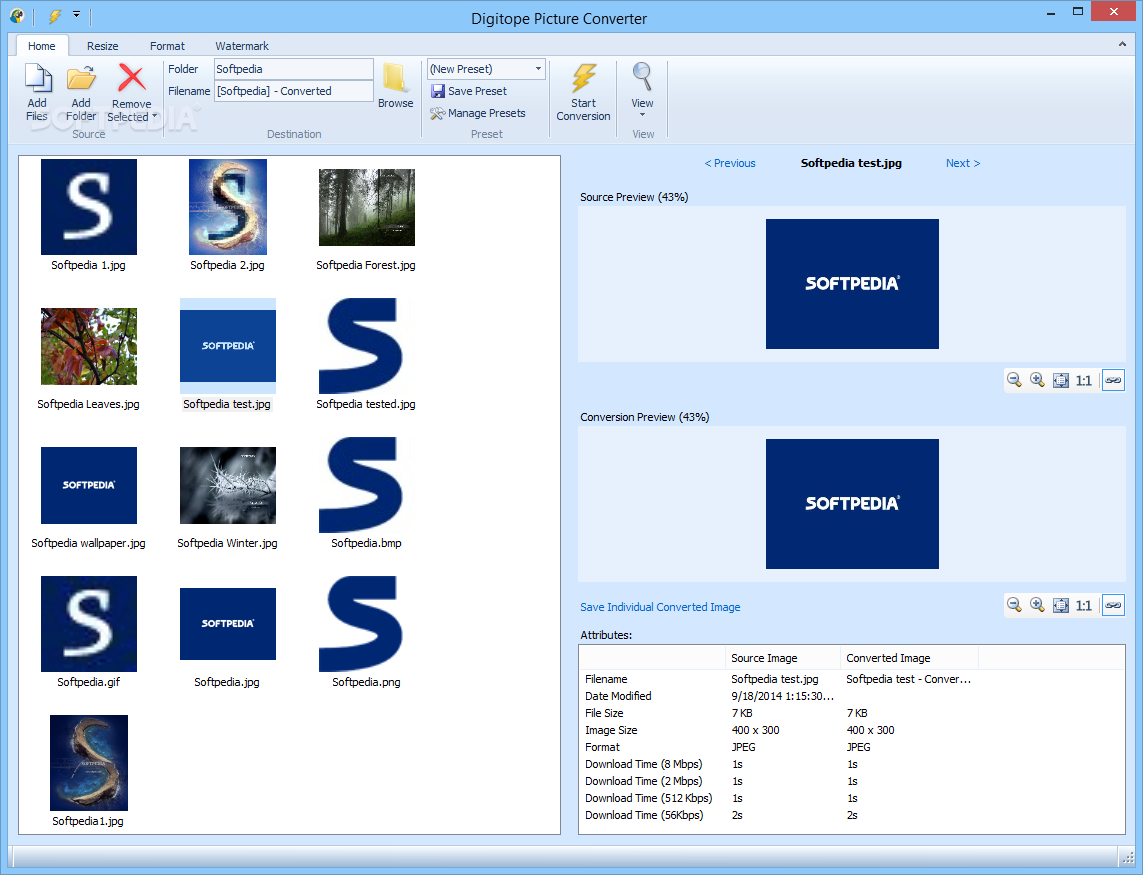Click into the Filename input field
1143x875 pixels.
pyautogui.click(x=294, y=91)
